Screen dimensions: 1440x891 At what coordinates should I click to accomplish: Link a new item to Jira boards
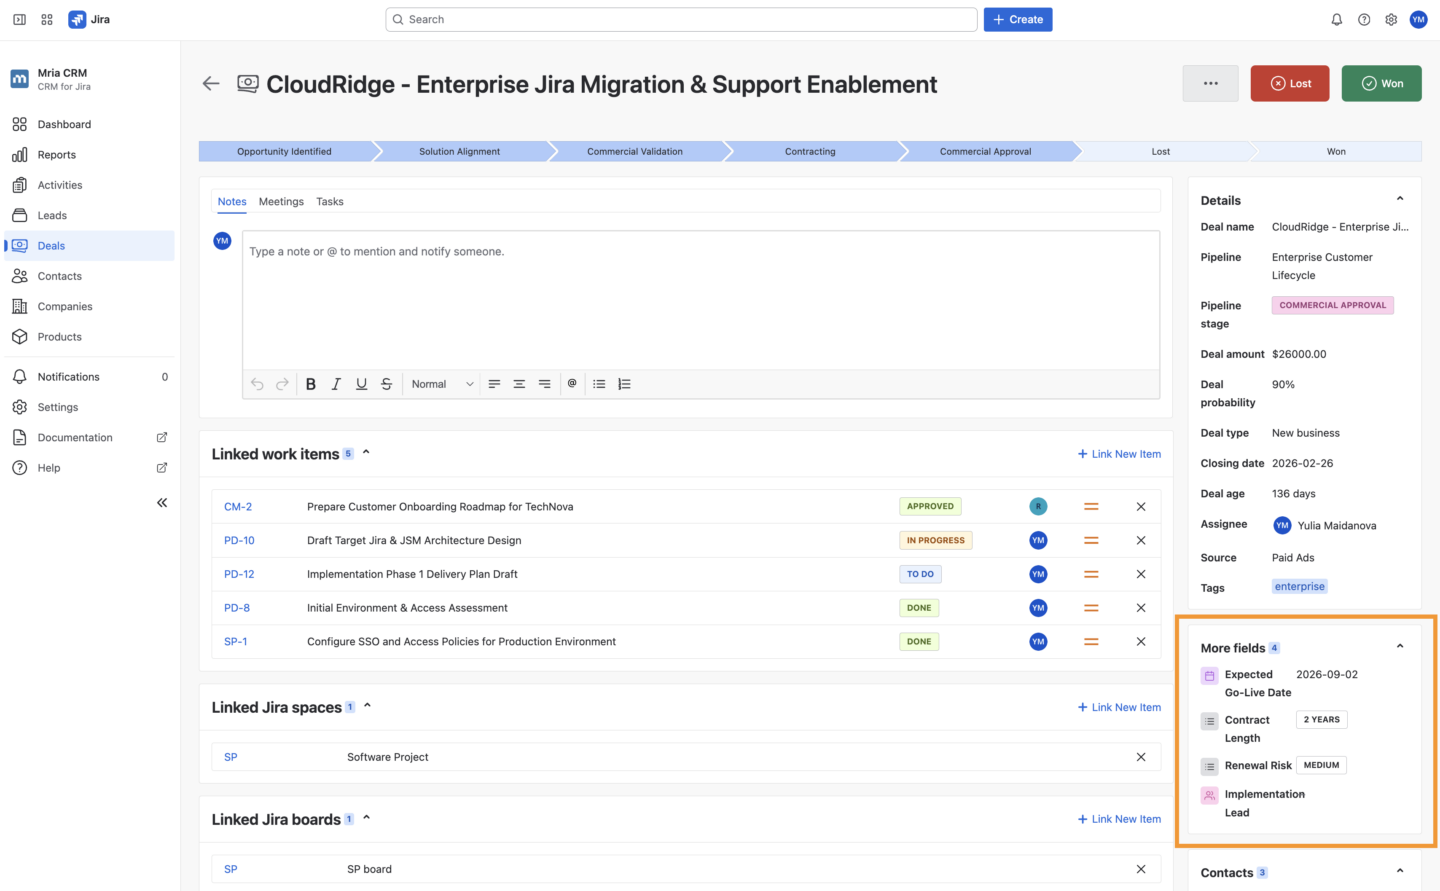pos(1119,819)
